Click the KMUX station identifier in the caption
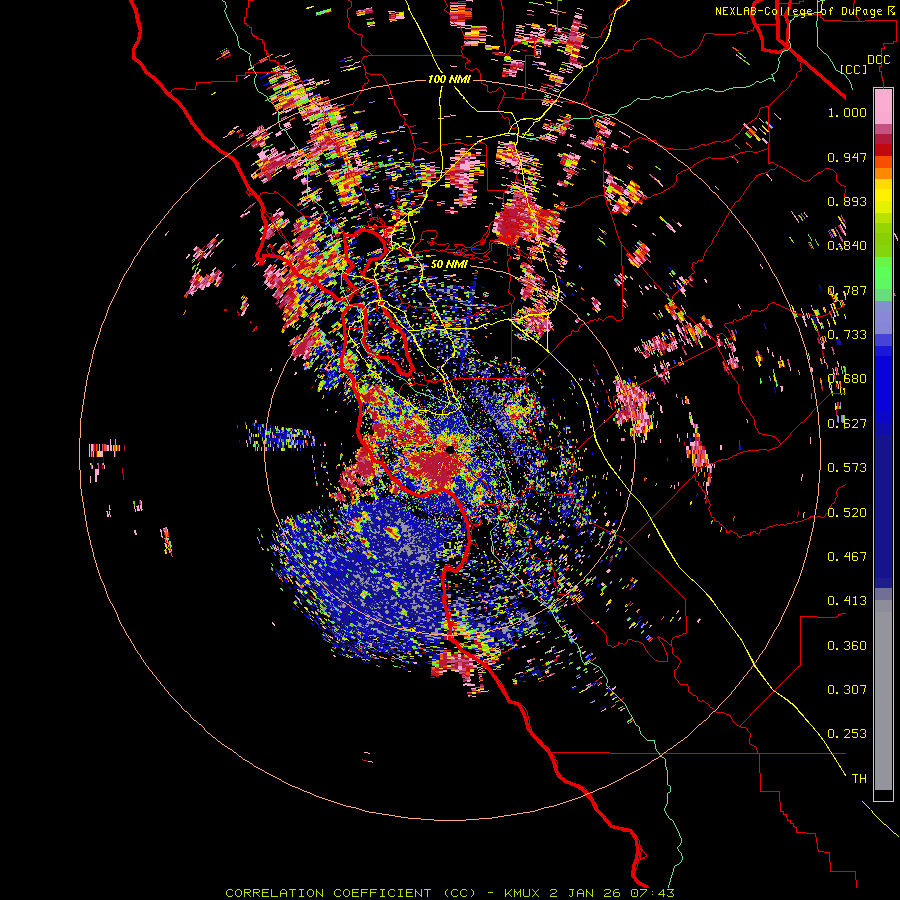 click(522, 893)
